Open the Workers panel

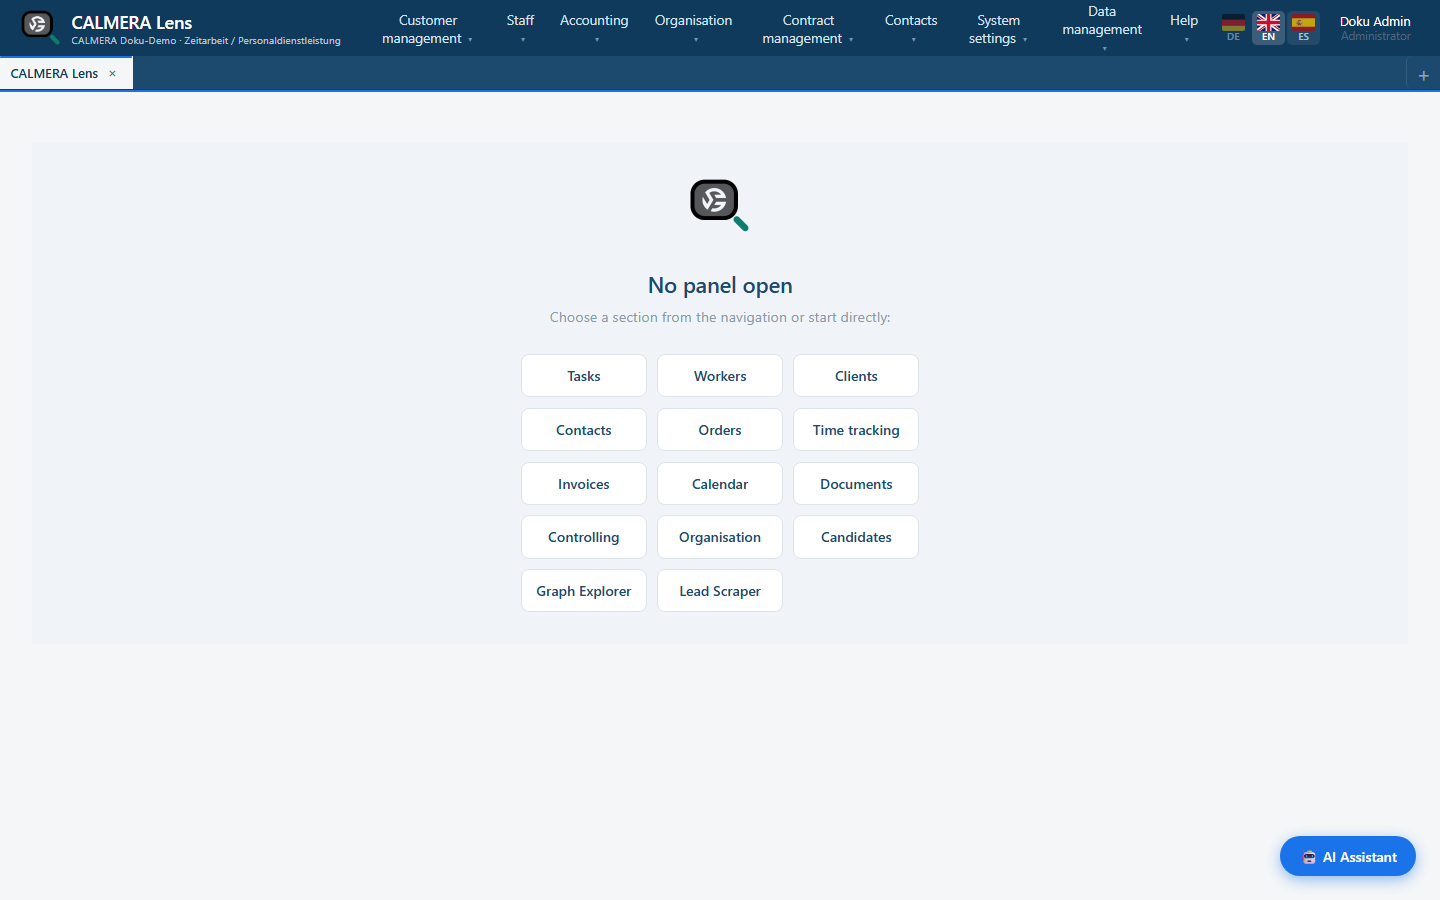[x=720, y=376]
